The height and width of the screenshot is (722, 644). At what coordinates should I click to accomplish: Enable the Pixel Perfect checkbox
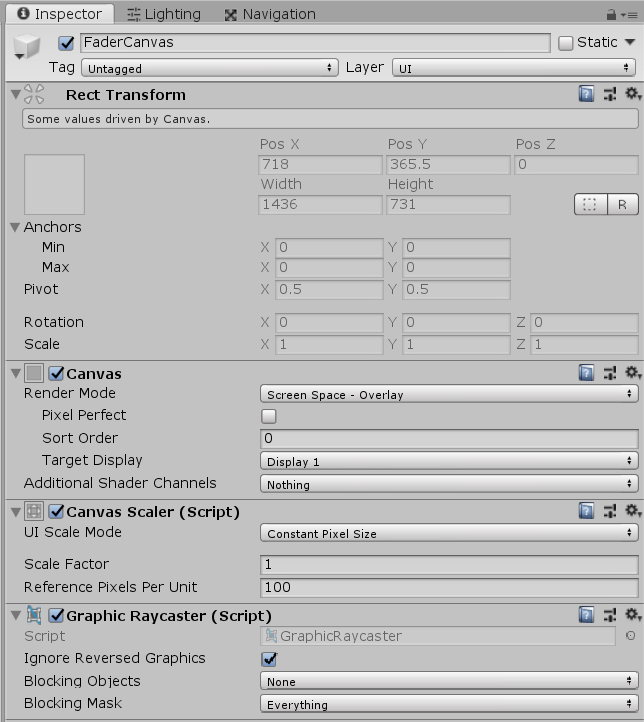click(269, 416)
